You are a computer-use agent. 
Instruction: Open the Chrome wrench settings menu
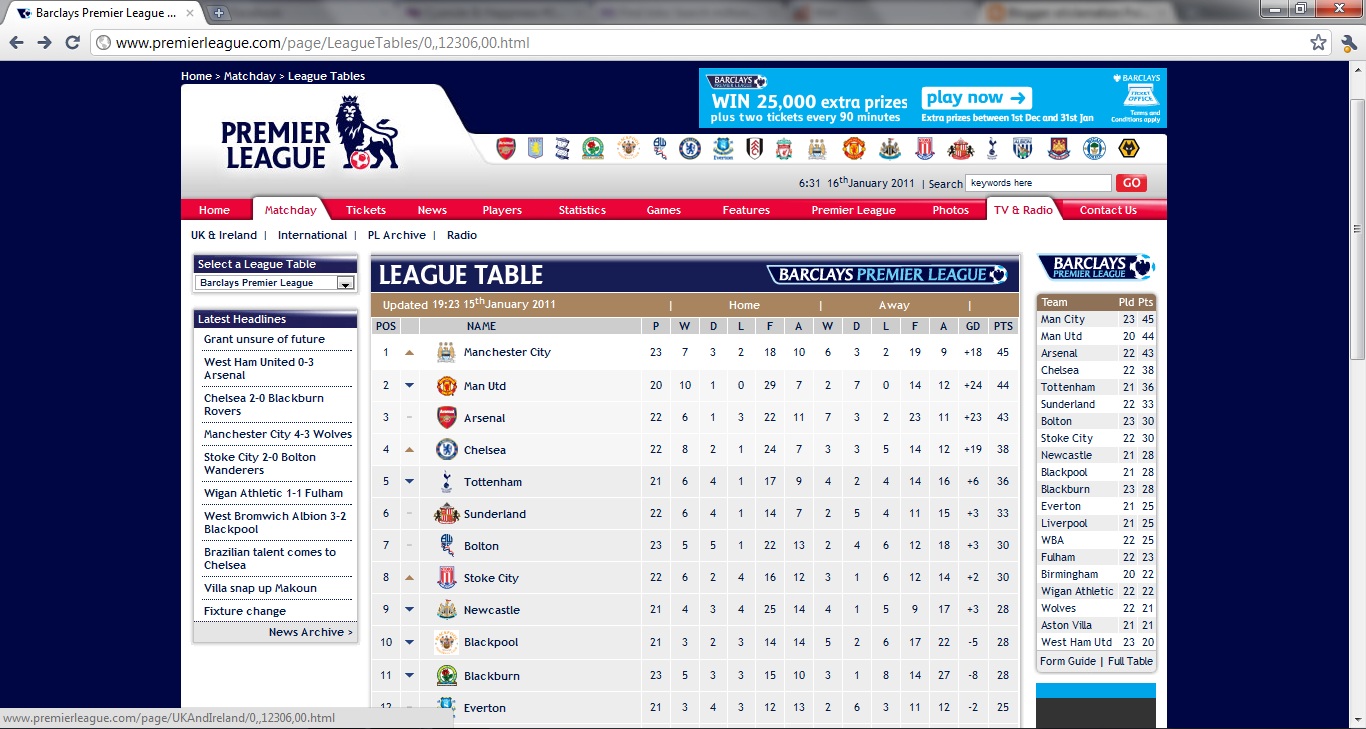click(x=1349, y=43)
